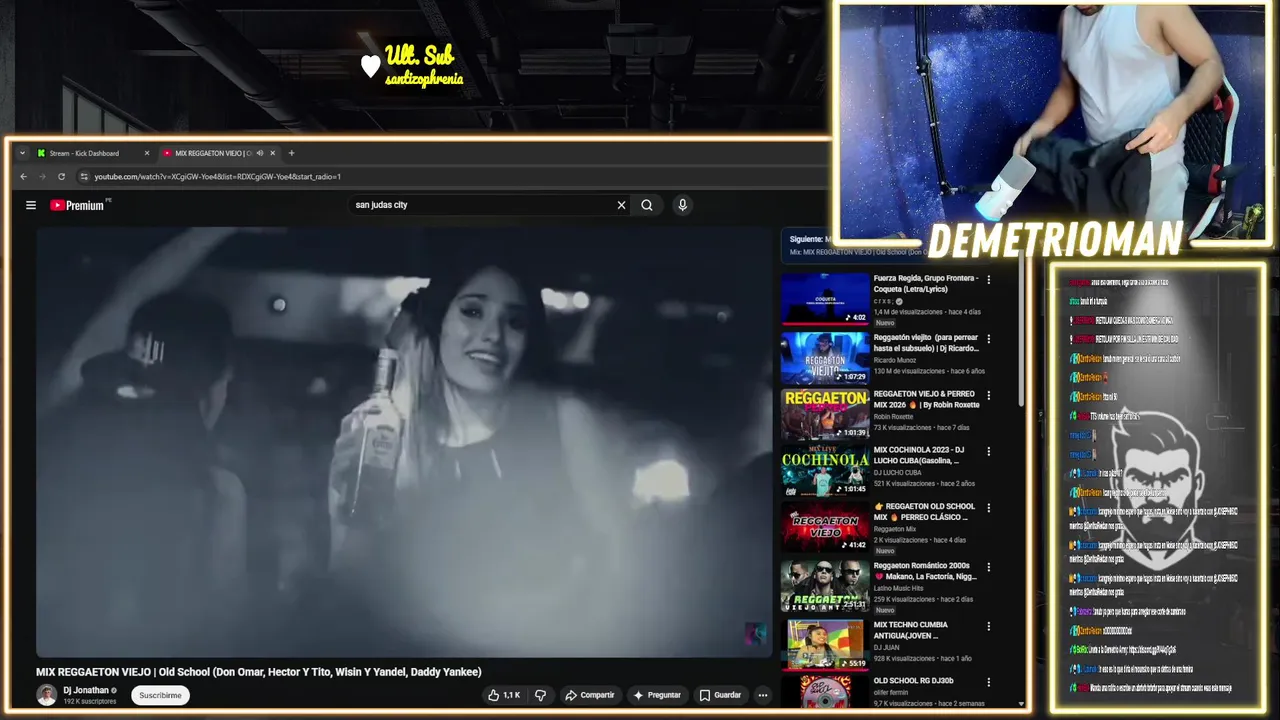Click title Reggaeton Romántico 2000s Makano

click(x=925, y=571)
